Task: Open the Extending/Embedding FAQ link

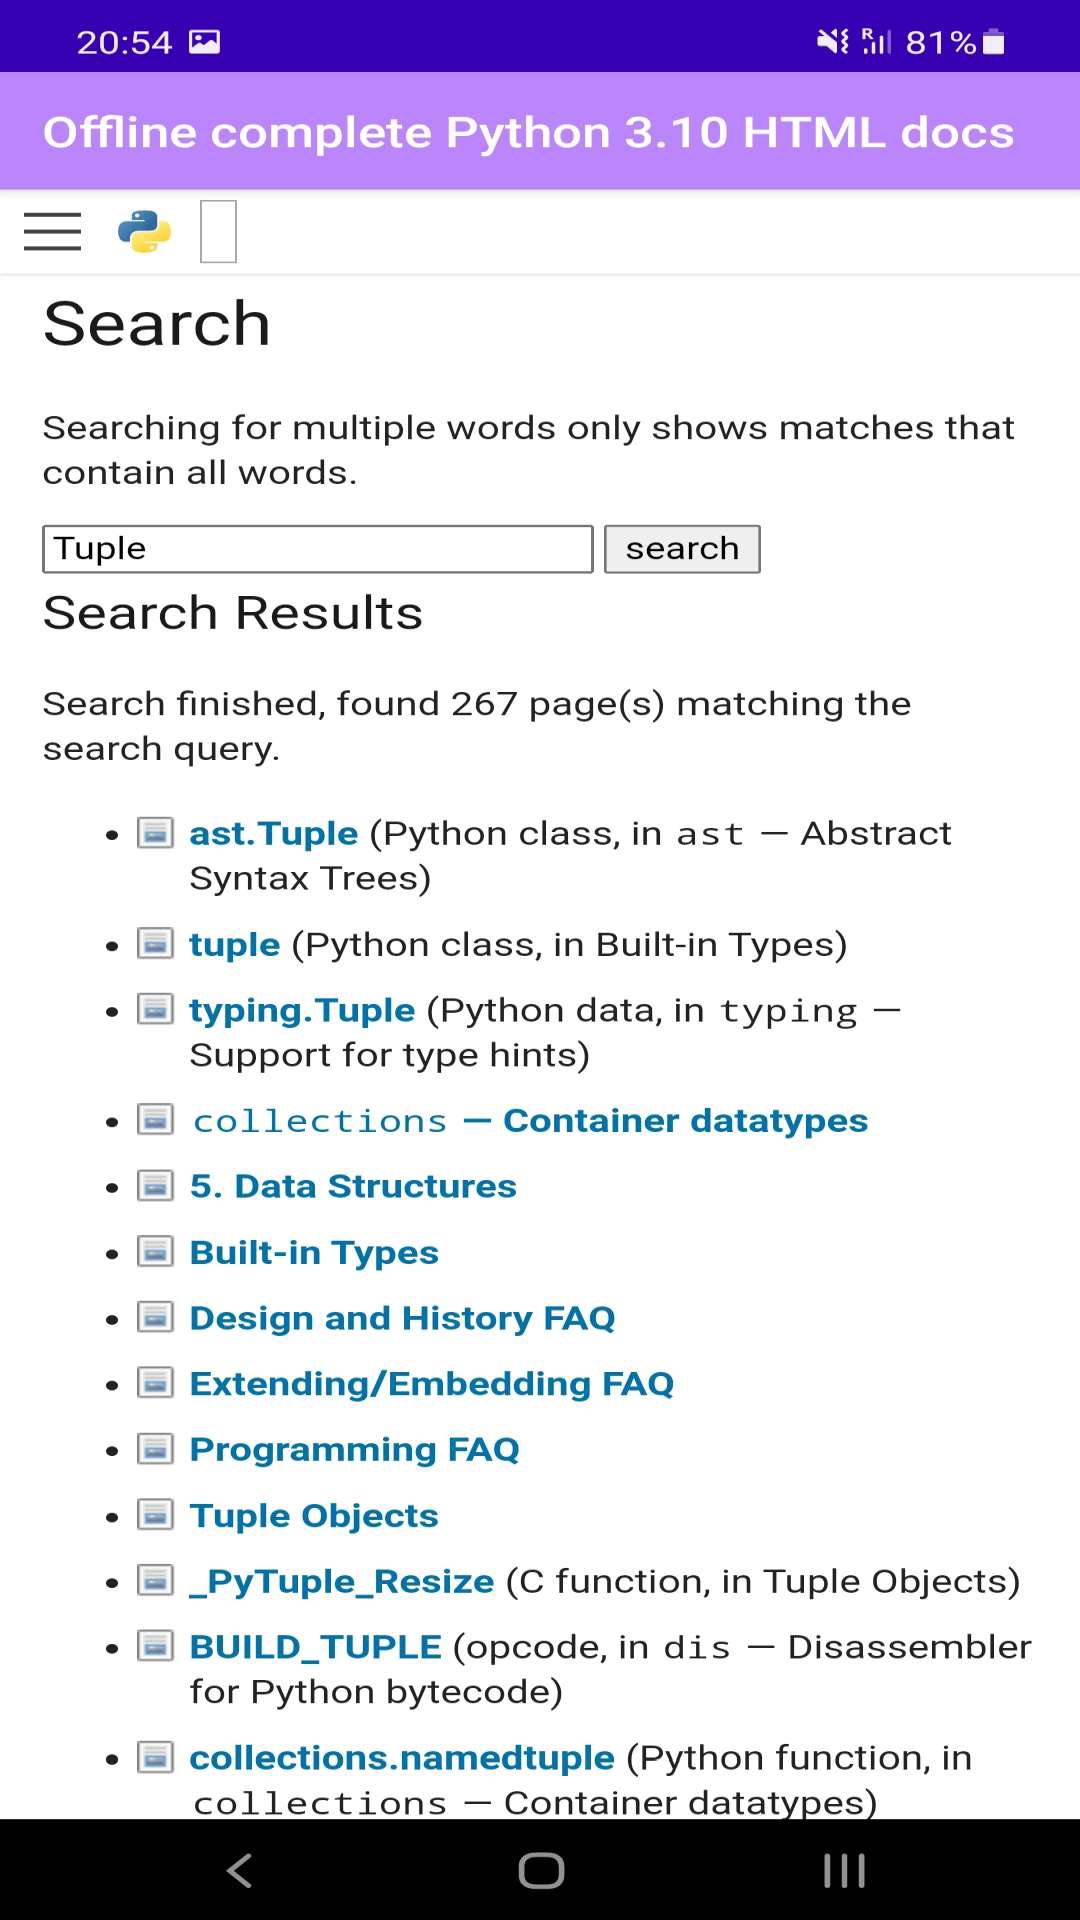Action: [x=431, y=1384]
